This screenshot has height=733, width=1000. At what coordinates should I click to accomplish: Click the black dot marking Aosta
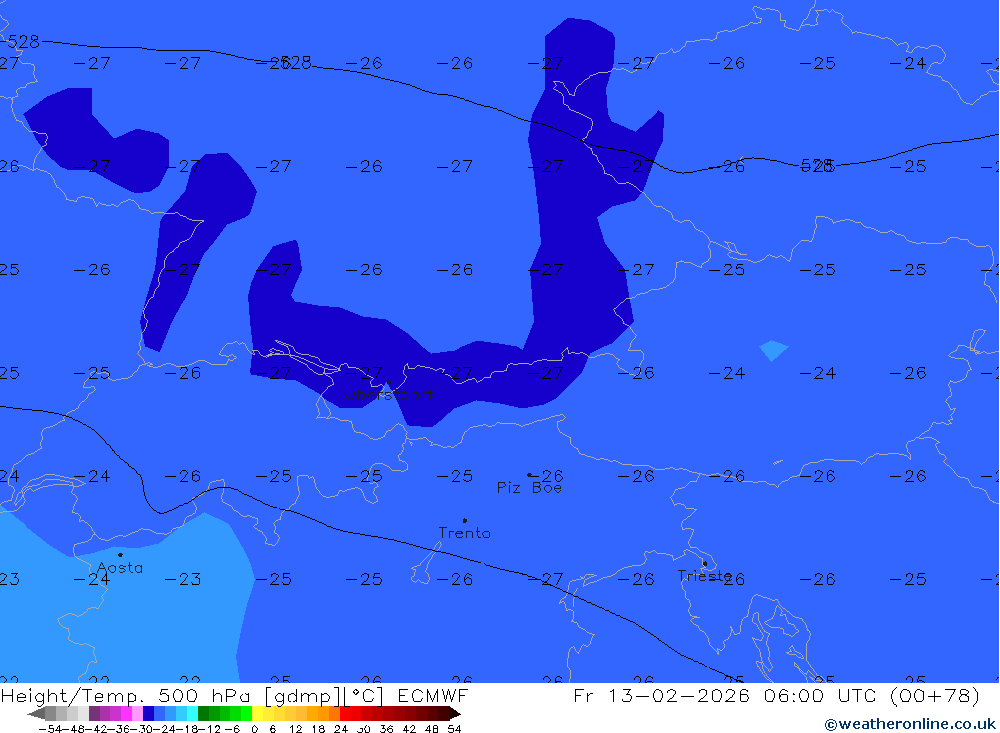tap(120, 555)
